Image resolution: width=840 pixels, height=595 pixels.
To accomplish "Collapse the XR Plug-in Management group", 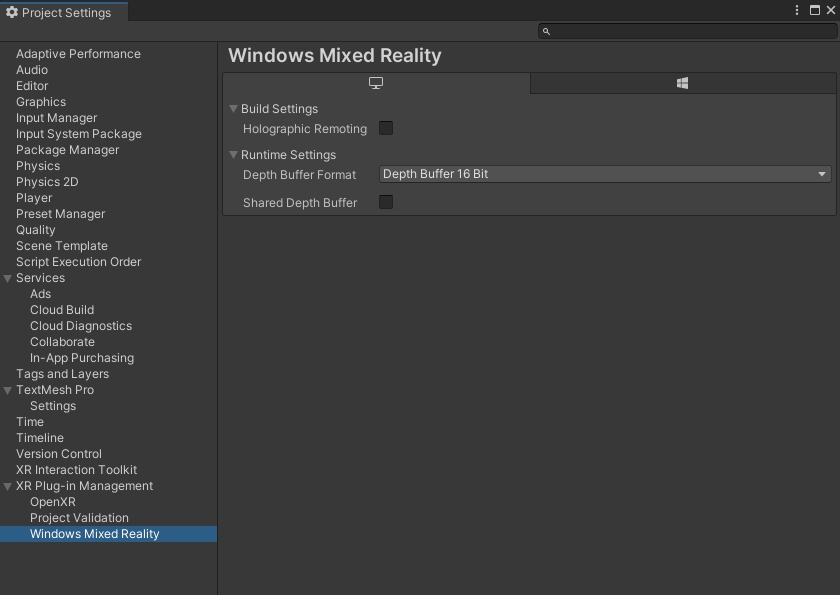I will tap(8, 486).
